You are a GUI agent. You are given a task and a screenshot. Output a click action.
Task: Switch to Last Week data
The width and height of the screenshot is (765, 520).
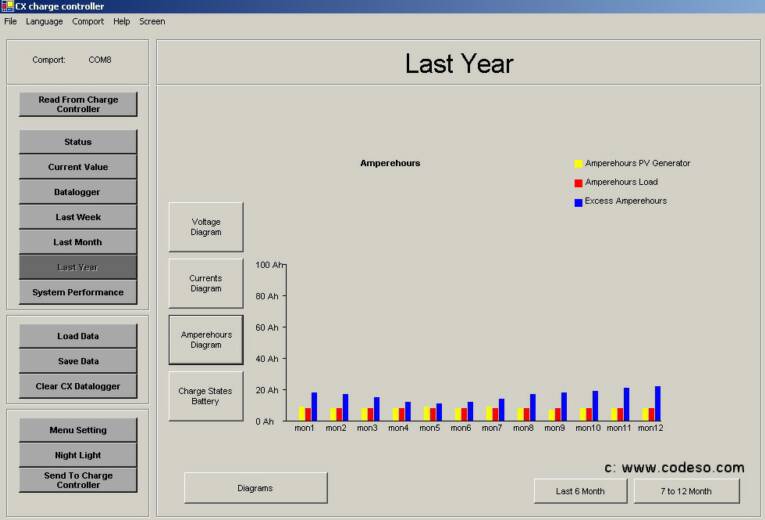click(78, 217)
